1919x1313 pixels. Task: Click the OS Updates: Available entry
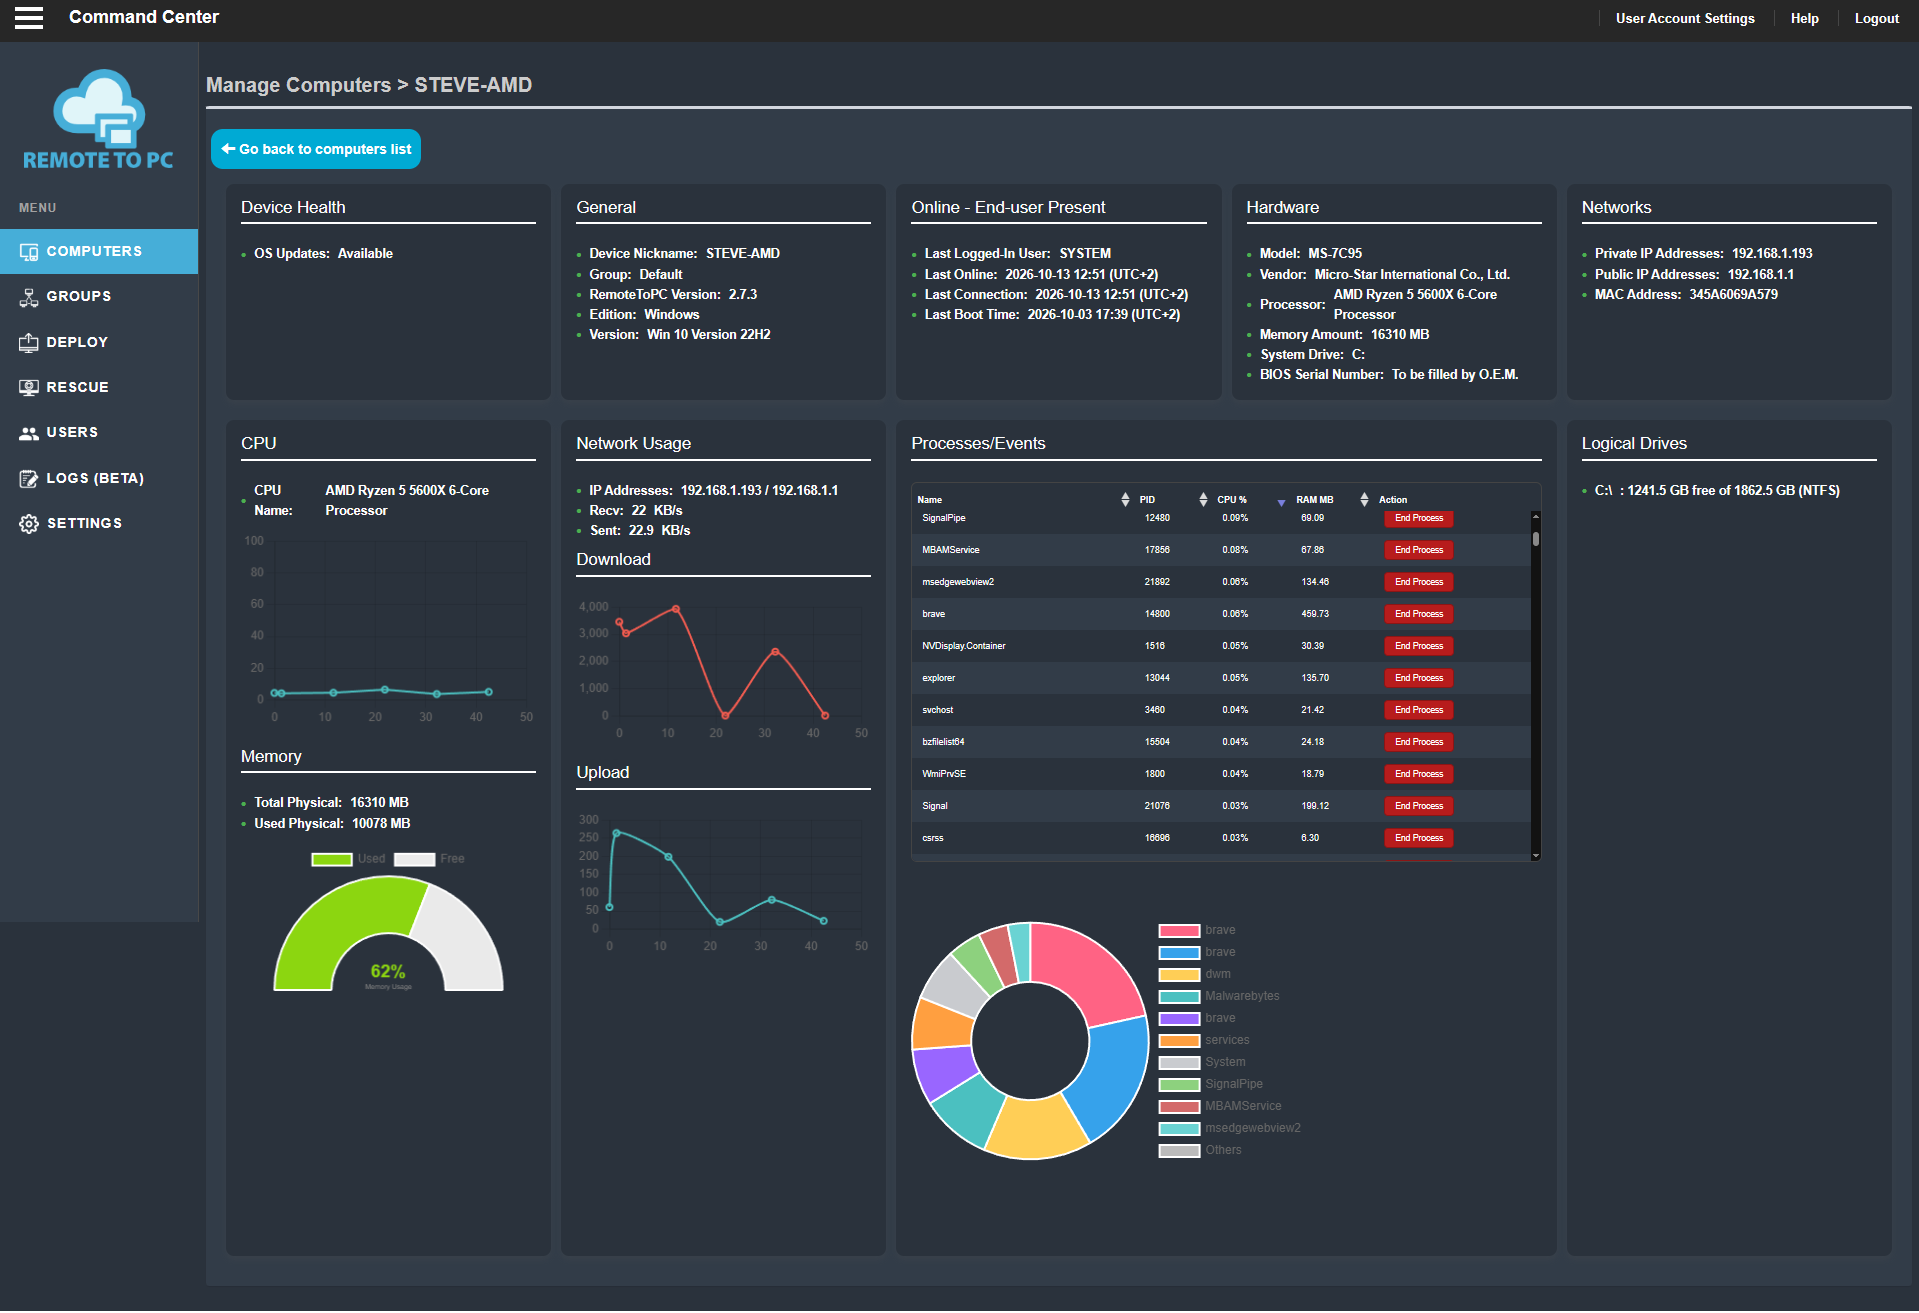[x=323, y=254]
